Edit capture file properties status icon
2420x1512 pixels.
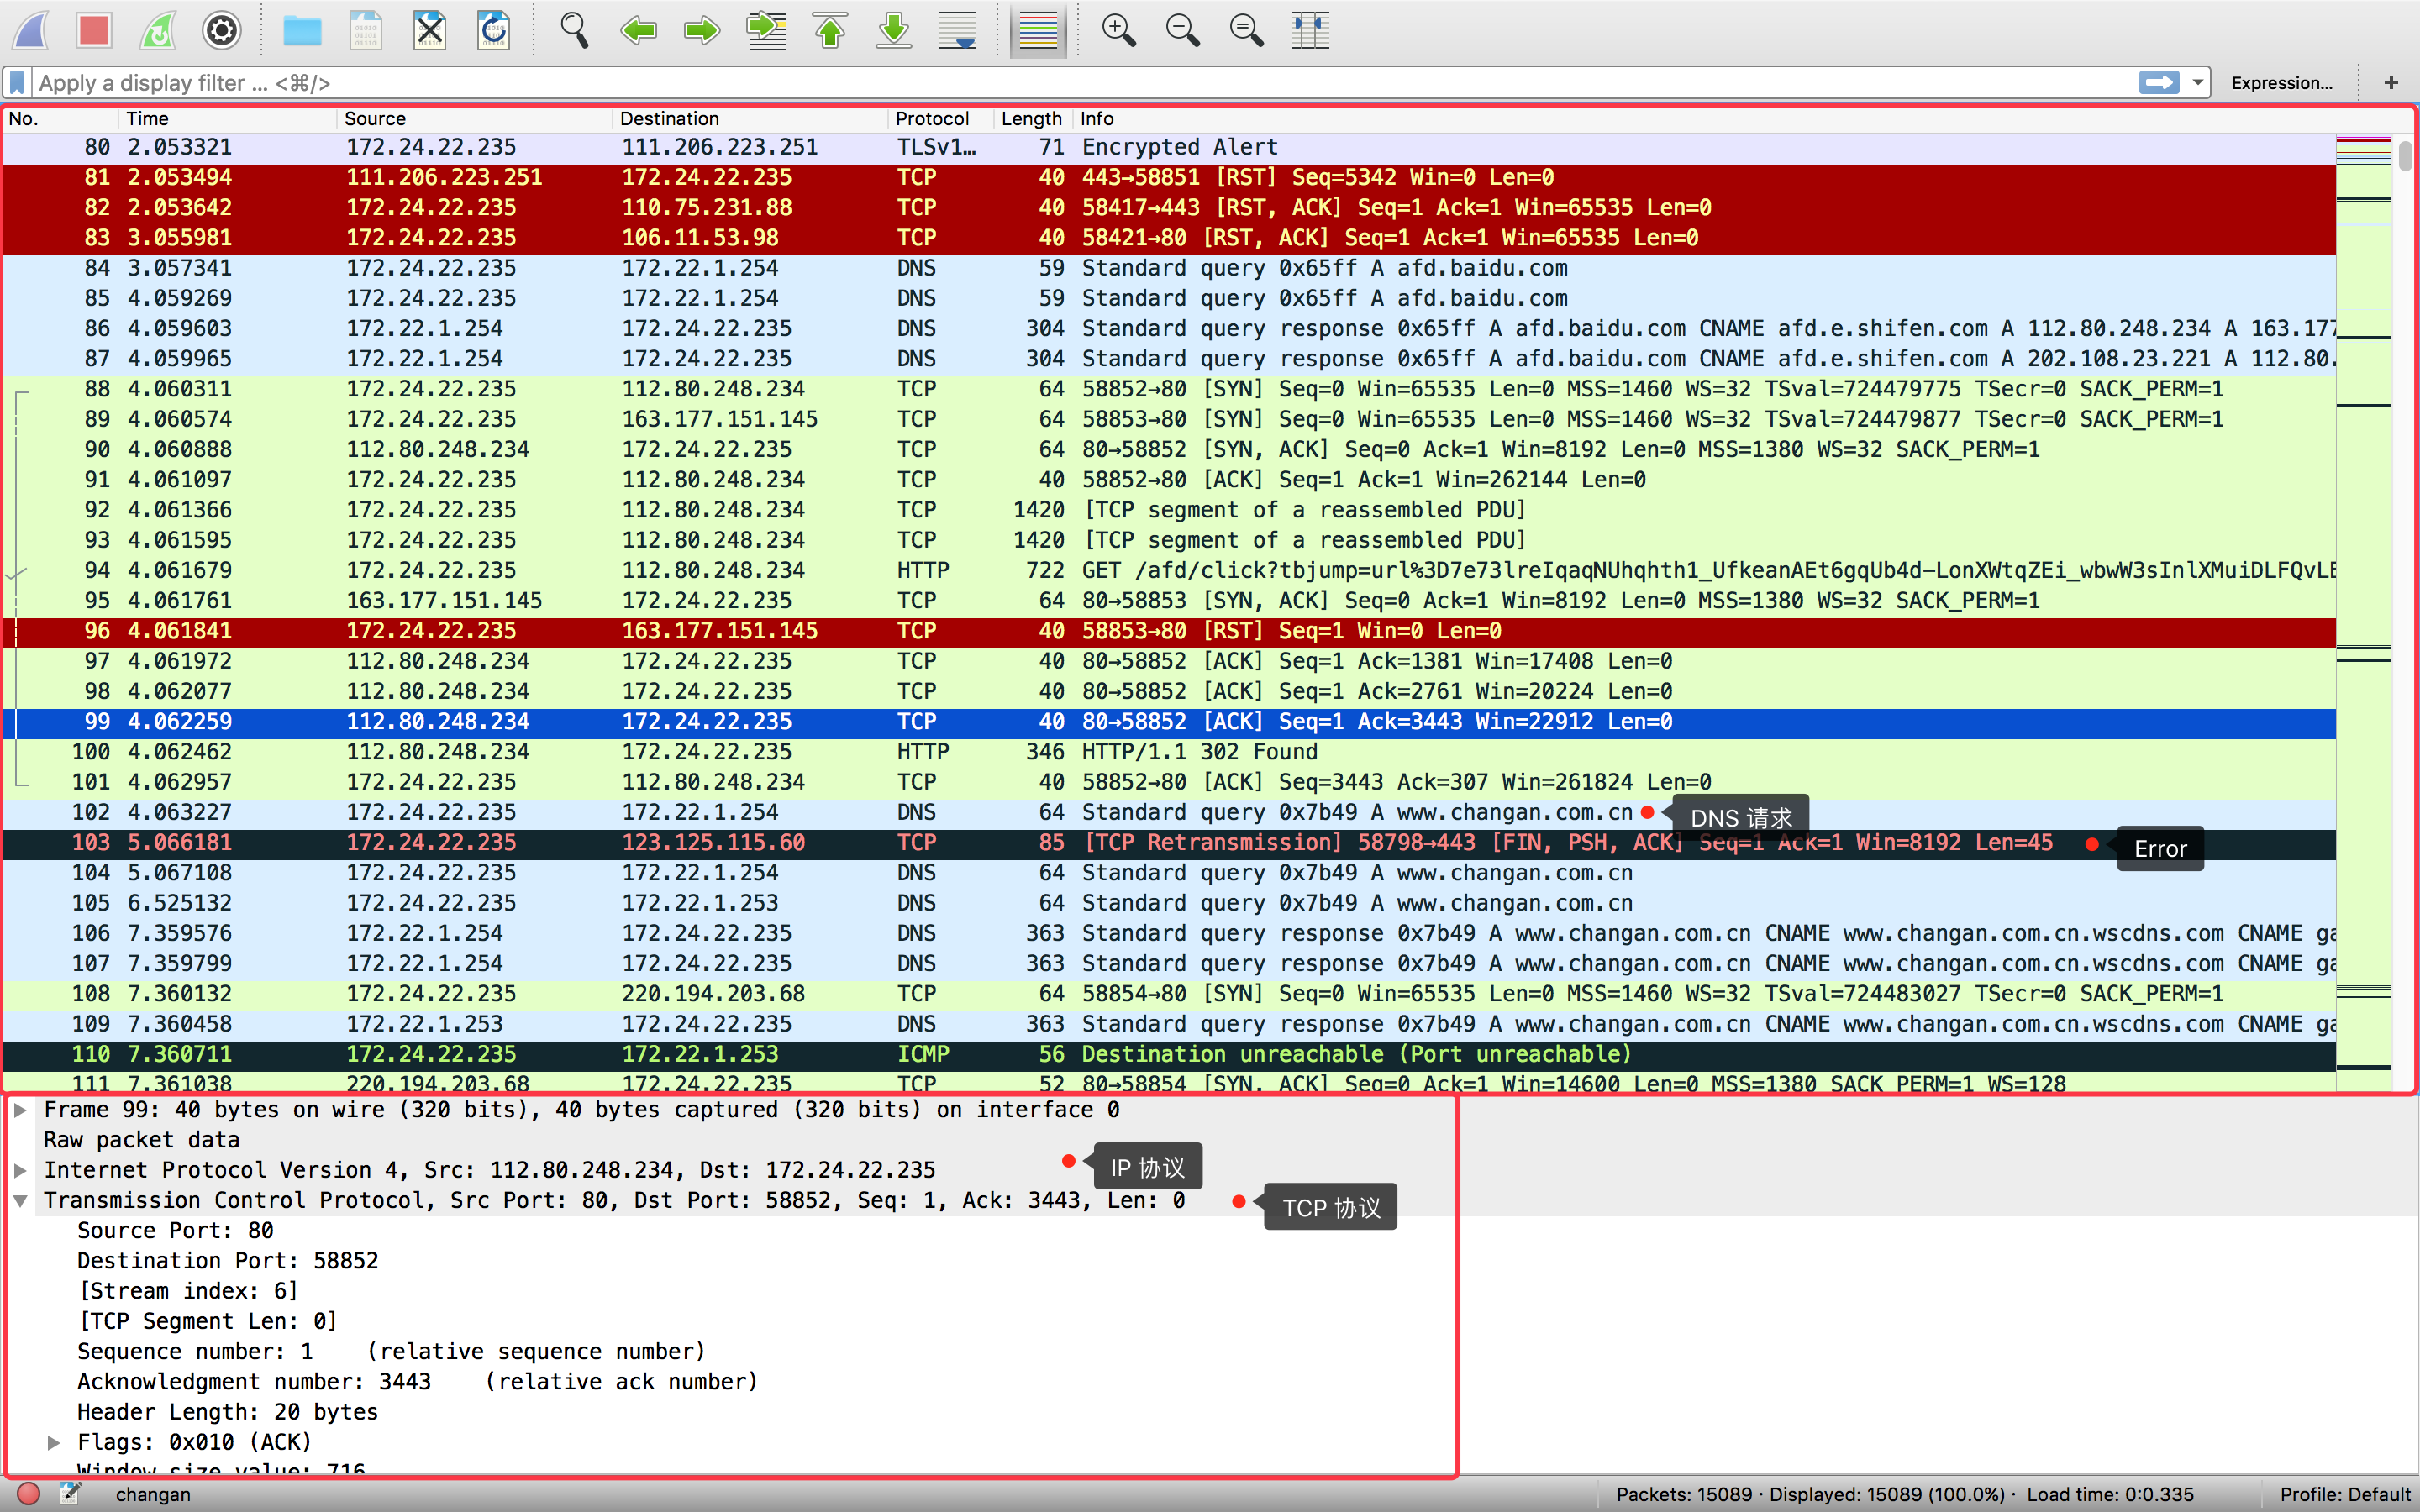click(x=69, y=1494)
